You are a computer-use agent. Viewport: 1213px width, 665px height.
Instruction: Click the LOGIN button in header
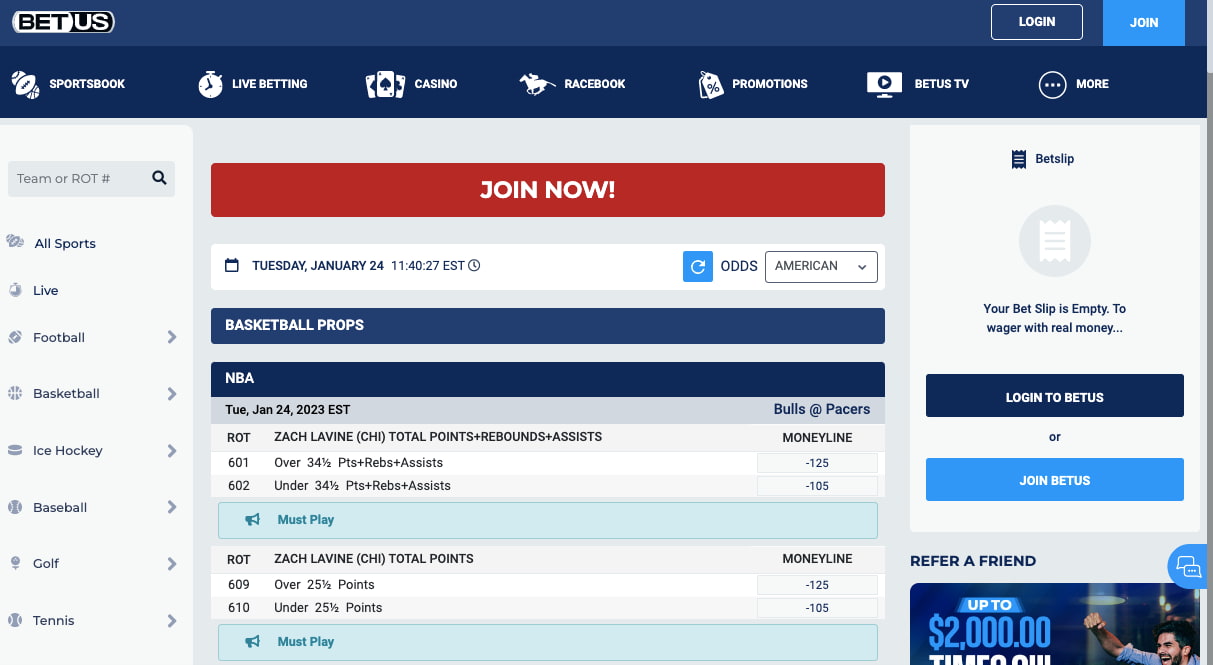[1037, 22]
